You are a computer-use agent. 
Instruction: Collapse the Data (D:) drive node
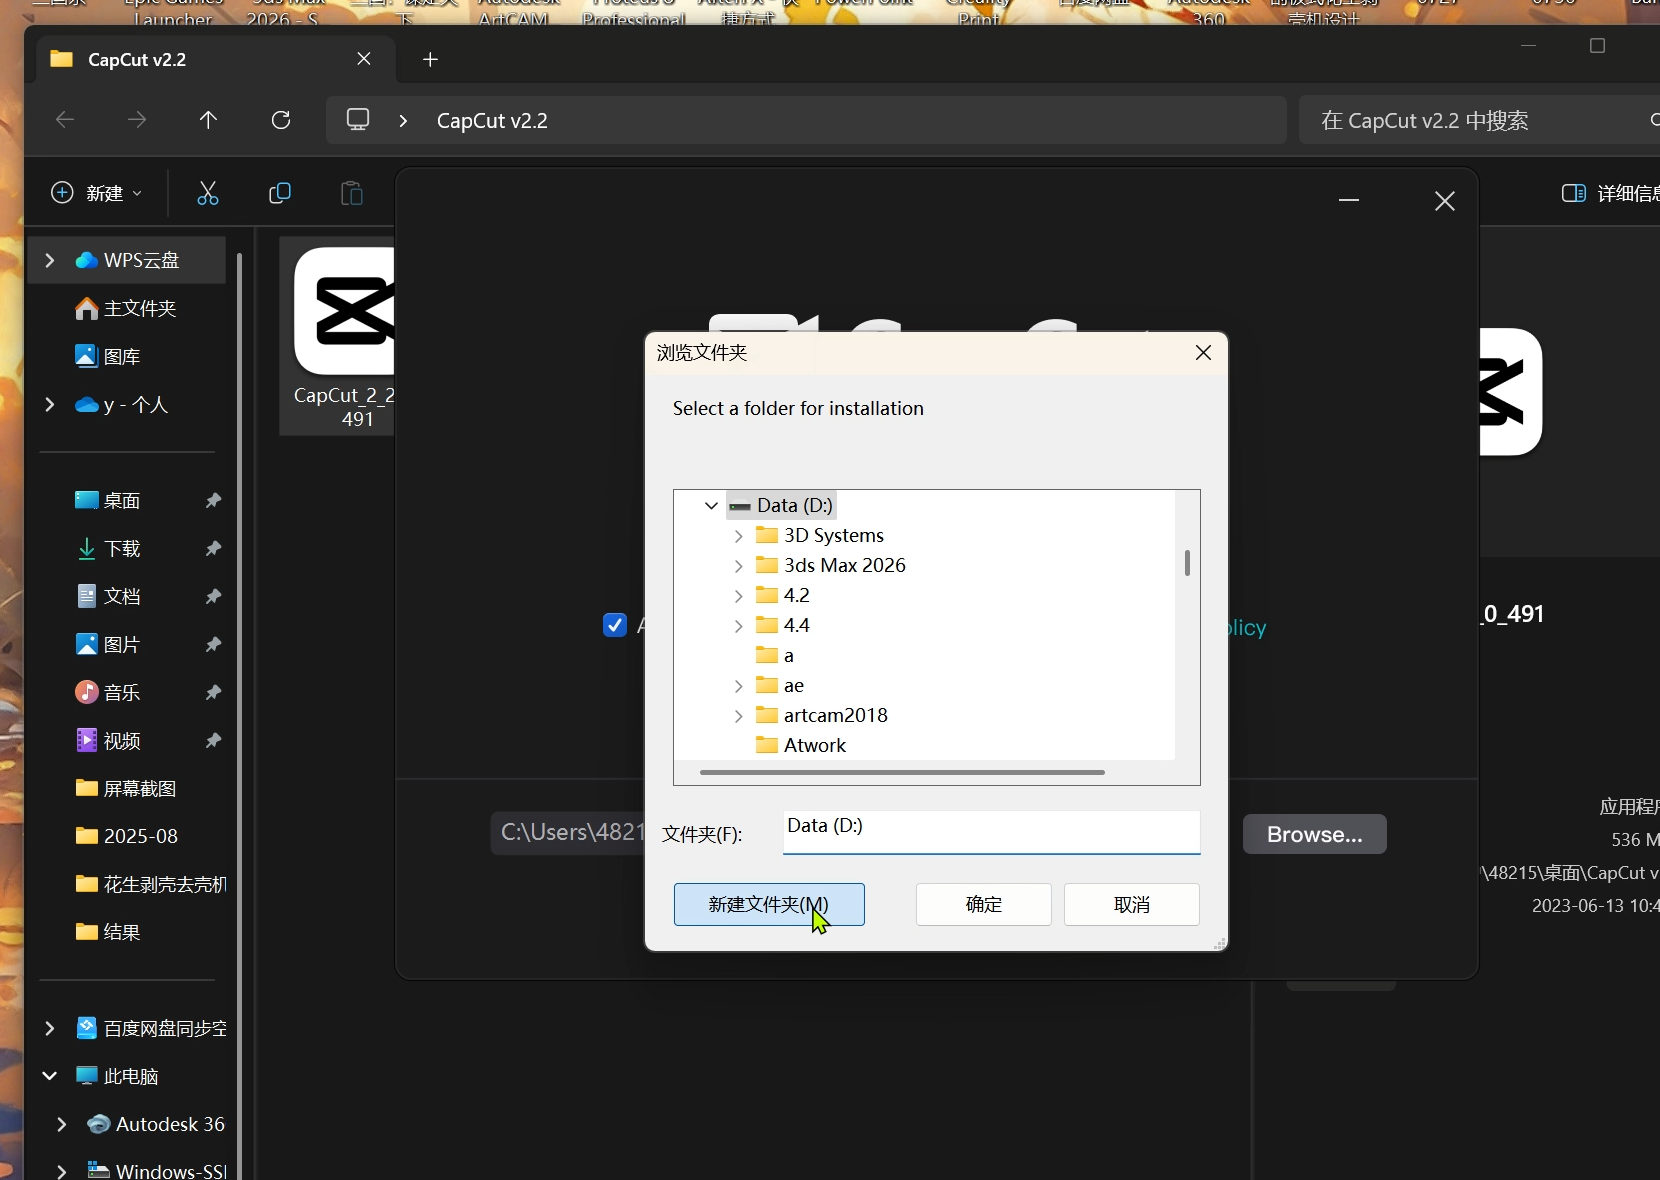[x=711, y=505]
